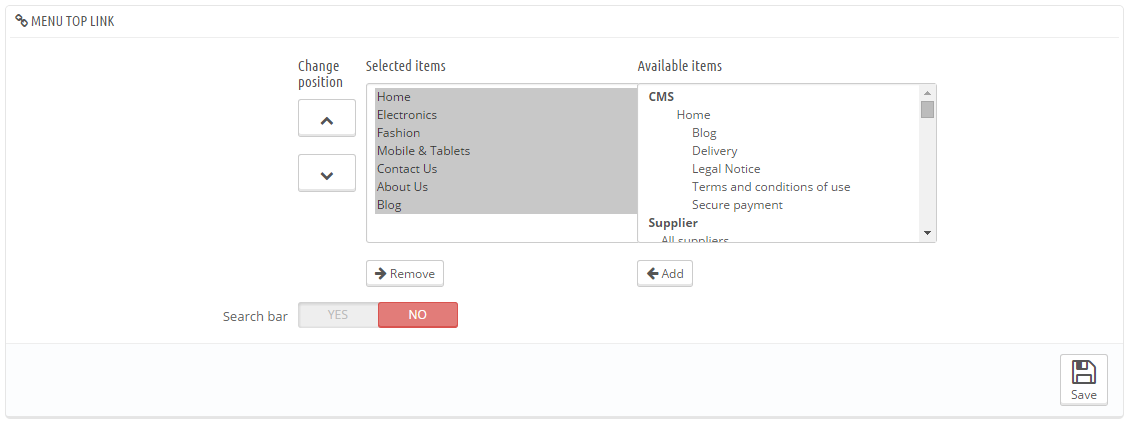Select Terms and conditions of use
Image resolution: width=1130 pixels, height=421 pixels.
(771, 187)
